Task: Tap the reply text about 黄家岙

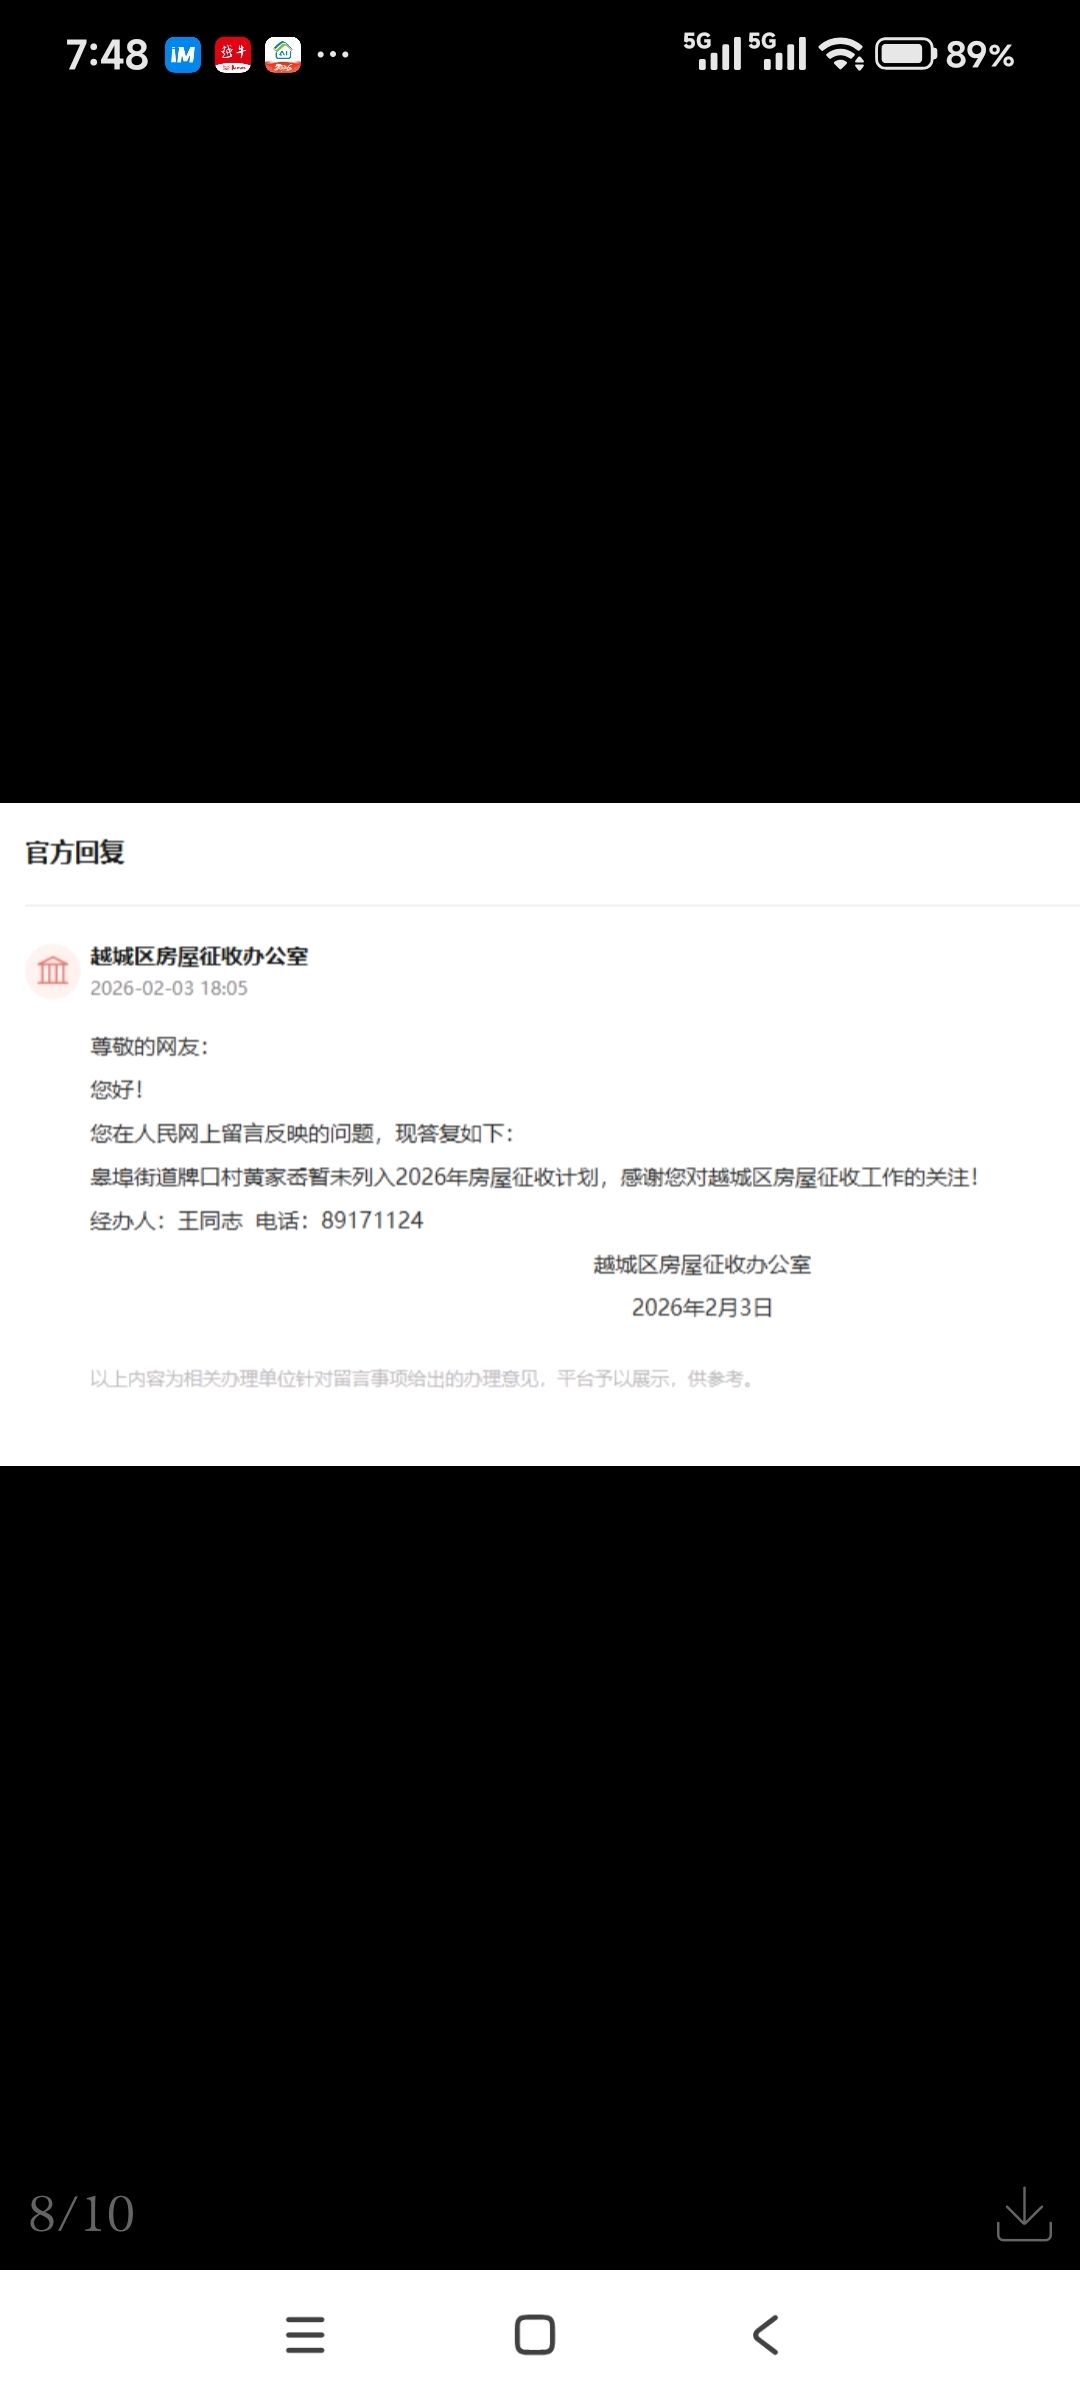Action: (535, 1177)
